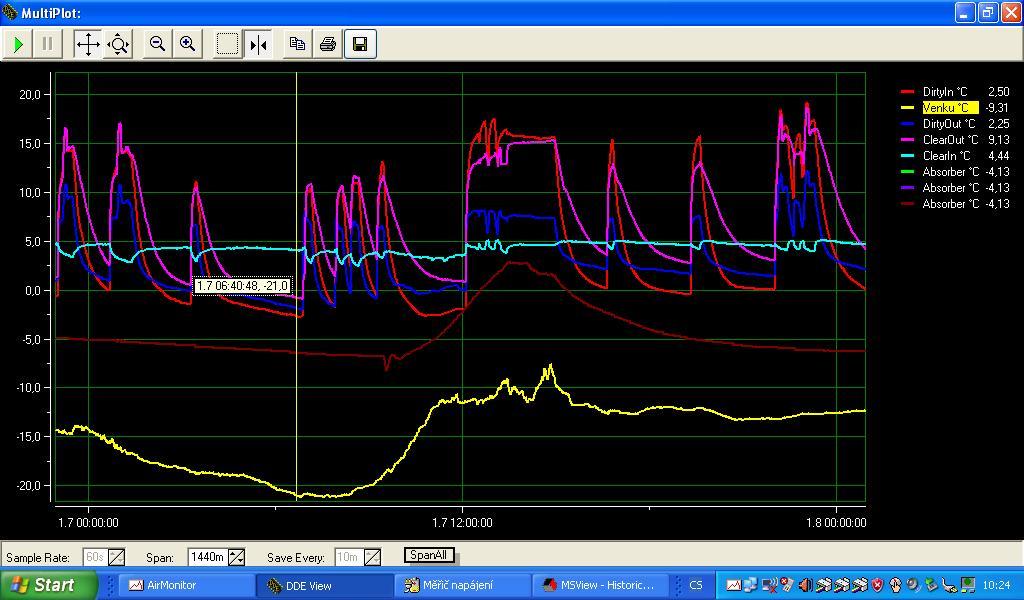
Task: Open the Windows Start menu
Action: pyautogui.click(x=48, y=585)
